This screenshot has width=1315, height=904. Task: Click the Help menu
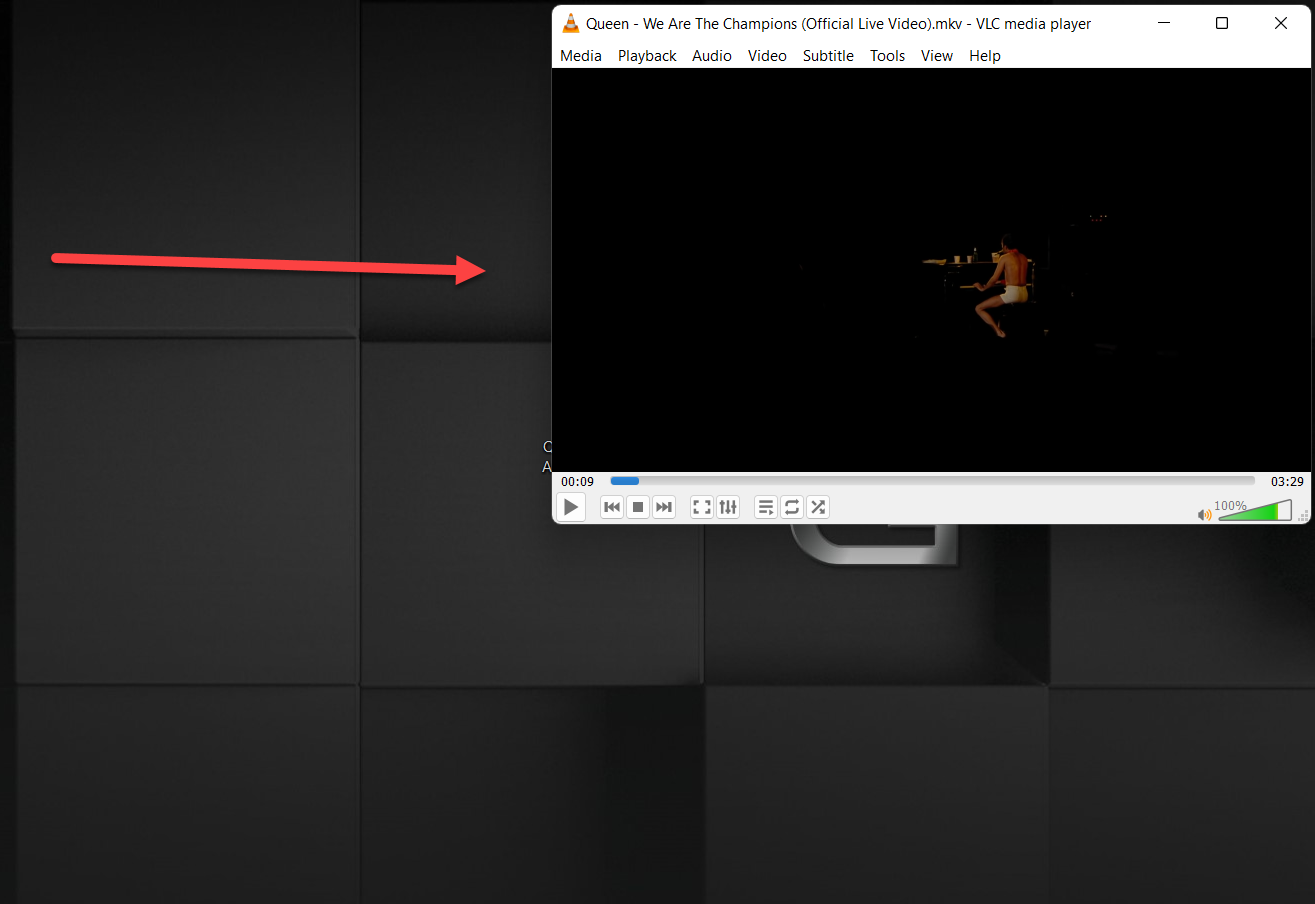coord(985,56)
